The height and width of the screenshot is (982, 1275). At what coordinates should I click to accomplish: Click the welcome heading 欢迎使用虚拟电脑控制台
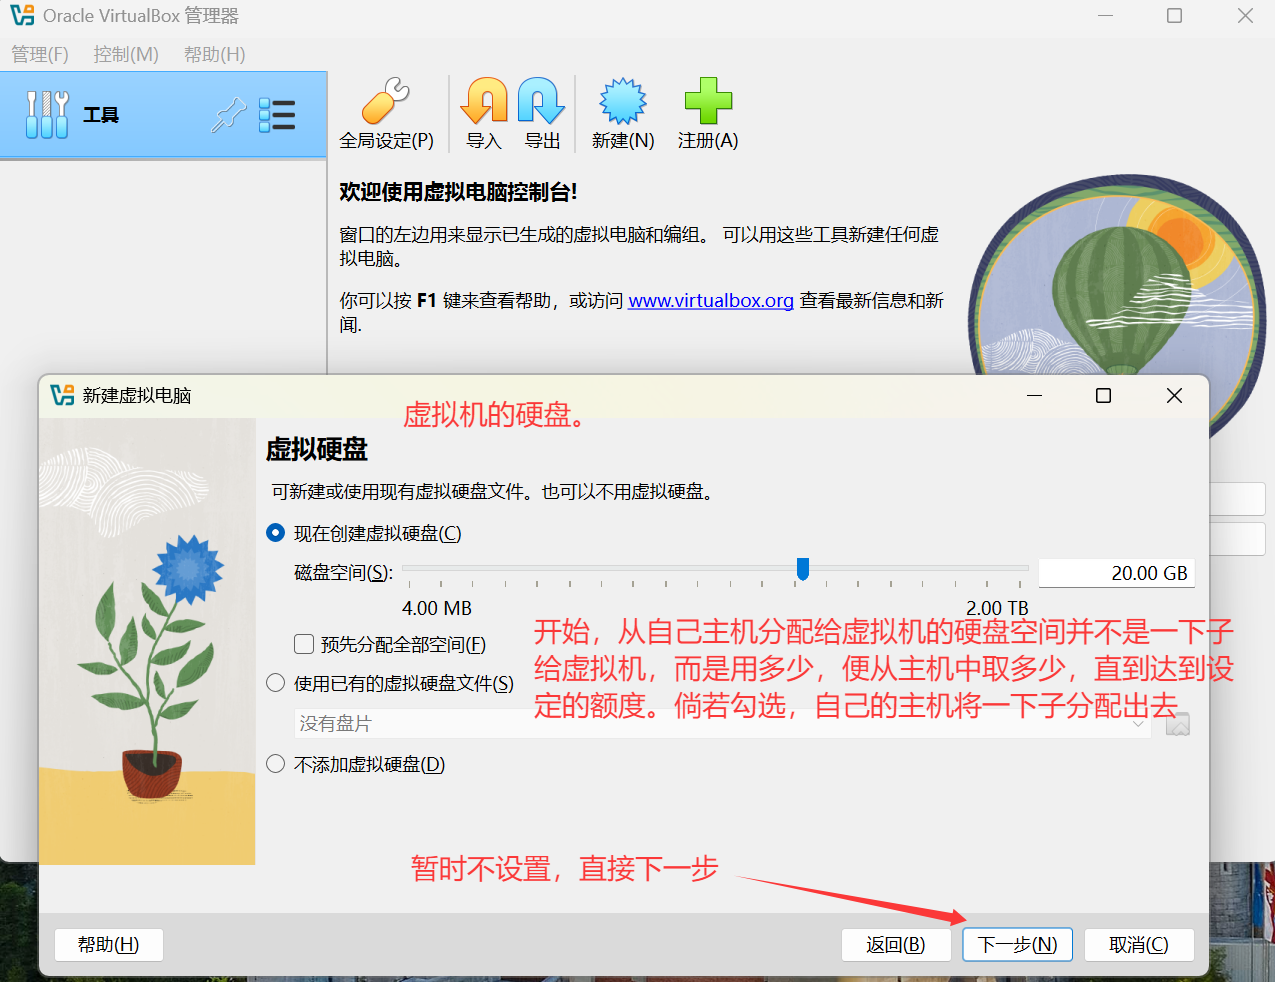pyautogui.click(x=458, y=192)
